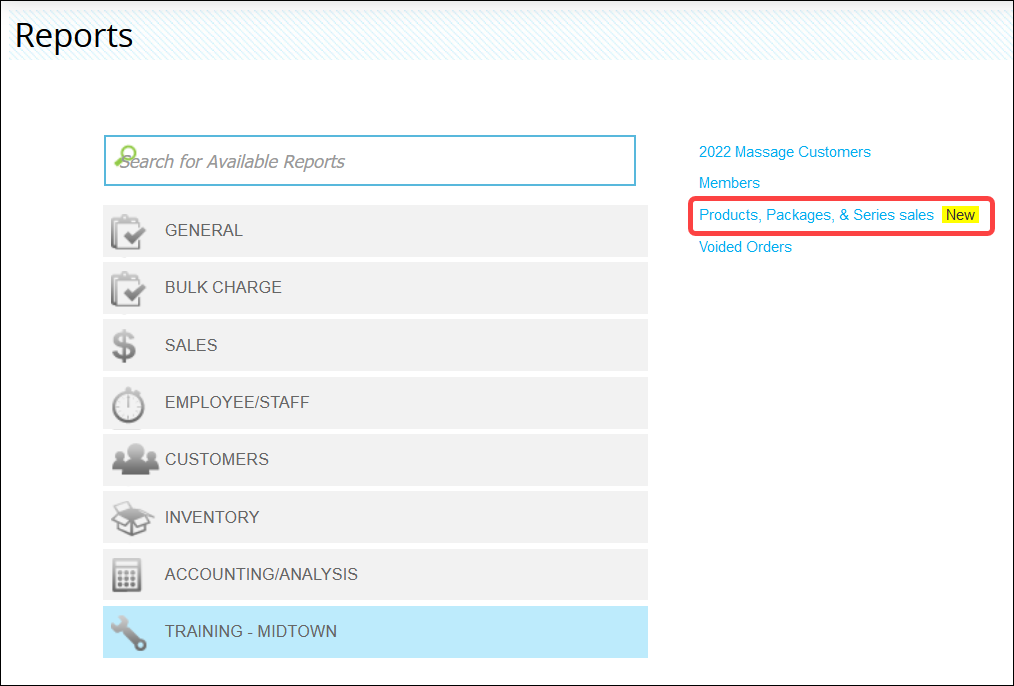Open the Voided Orders report
This screenshot has width=1014, height=686.
coord(745,247)
